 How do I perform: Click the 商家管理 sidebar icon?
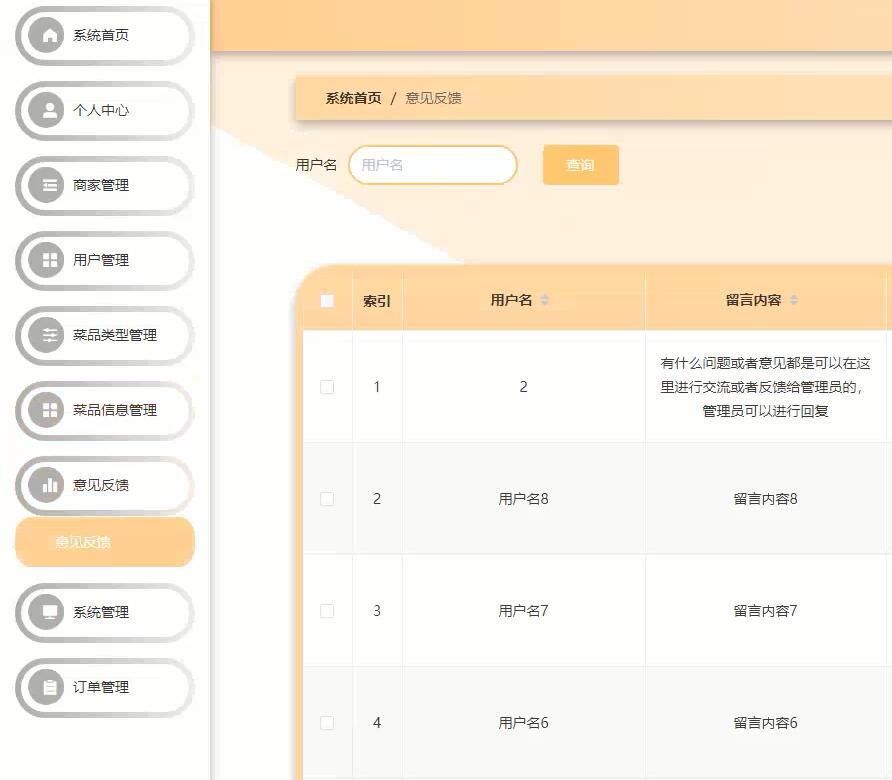pyautogui.click(x=48, y=185)
